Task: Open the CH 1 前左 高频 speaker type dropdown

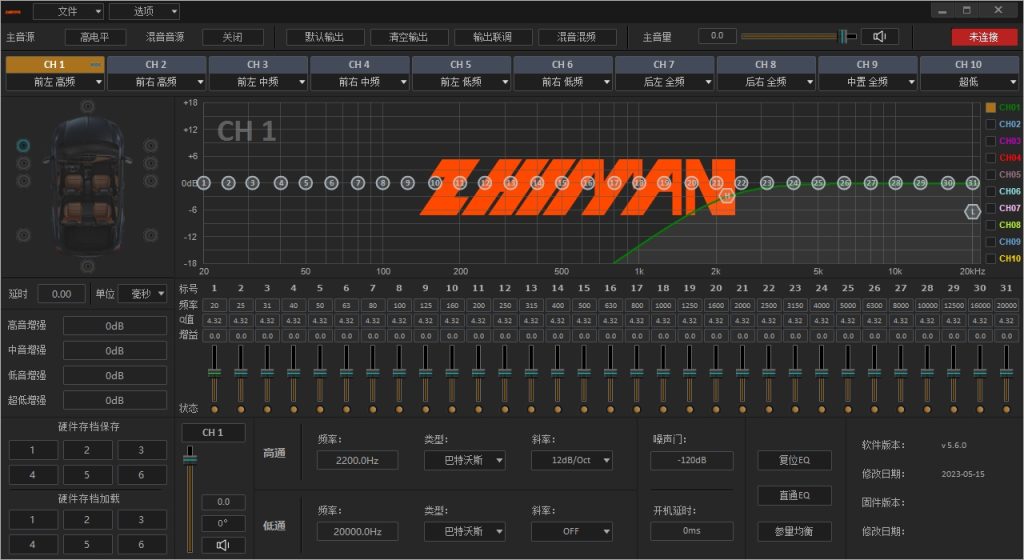Action: (x=55, y=82)
